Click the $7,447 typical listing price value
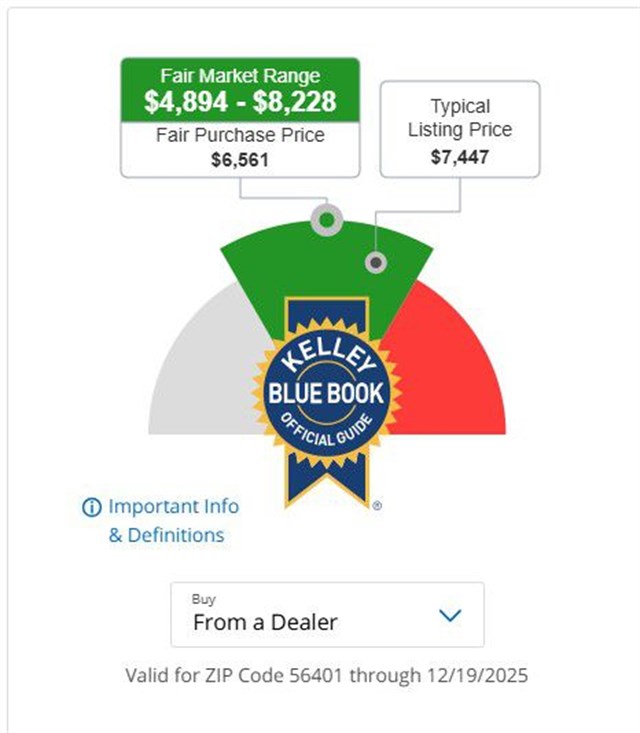The height and width of the screenshot is (733, 640). (x=460, y=157)
